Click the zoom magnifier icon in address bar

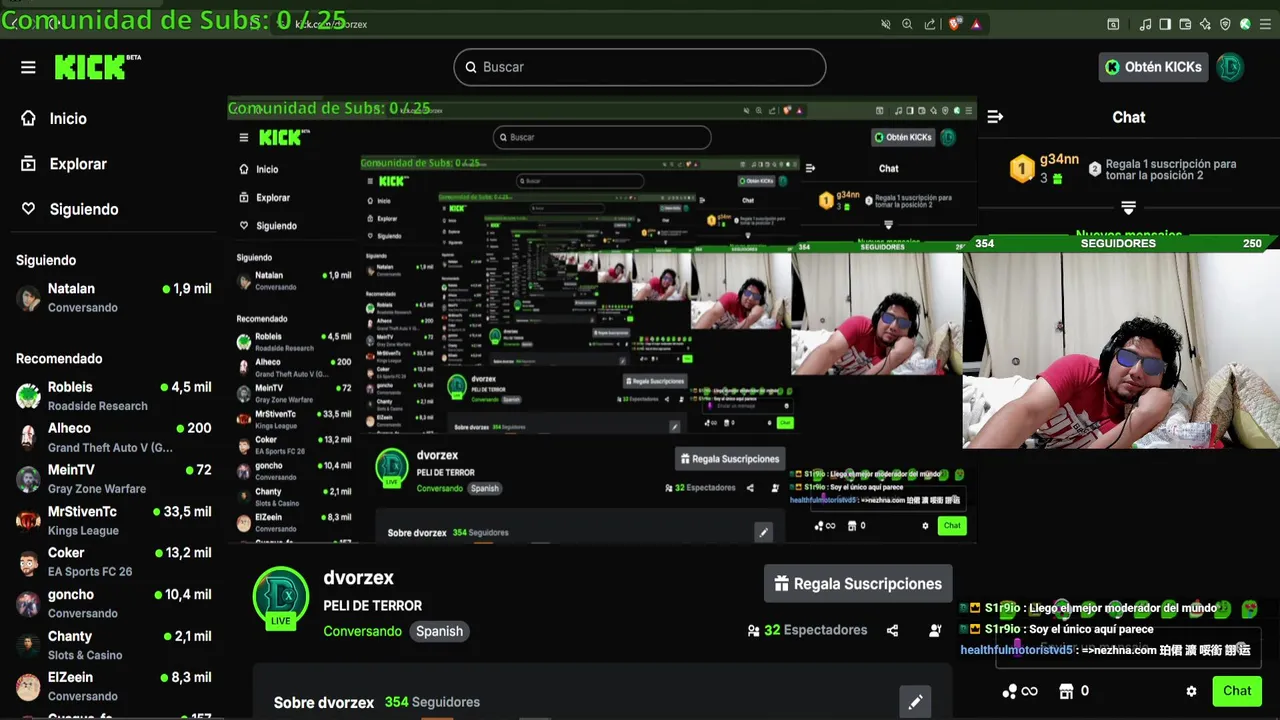(x=907, y=24)
